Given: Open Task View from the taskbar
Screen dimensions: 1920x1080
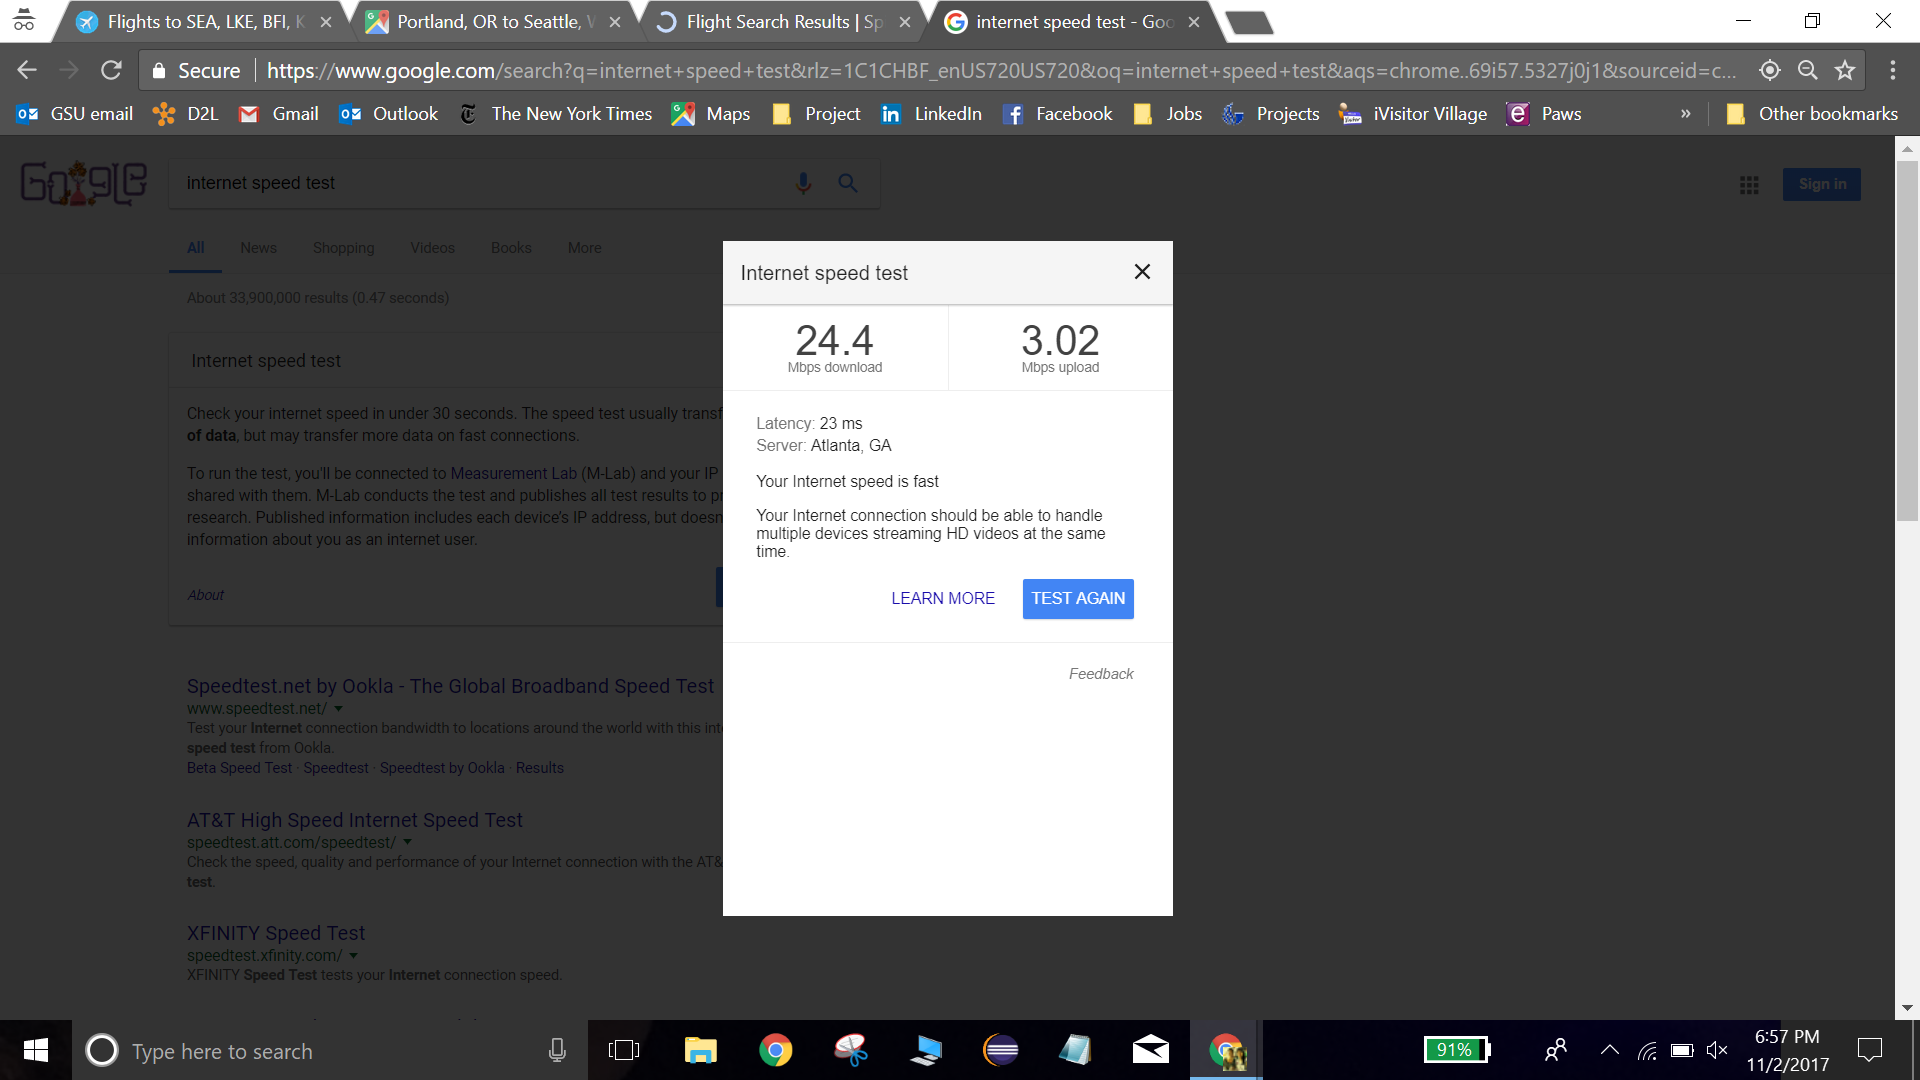Looking at the screenshot, I should pos(624,1050).
